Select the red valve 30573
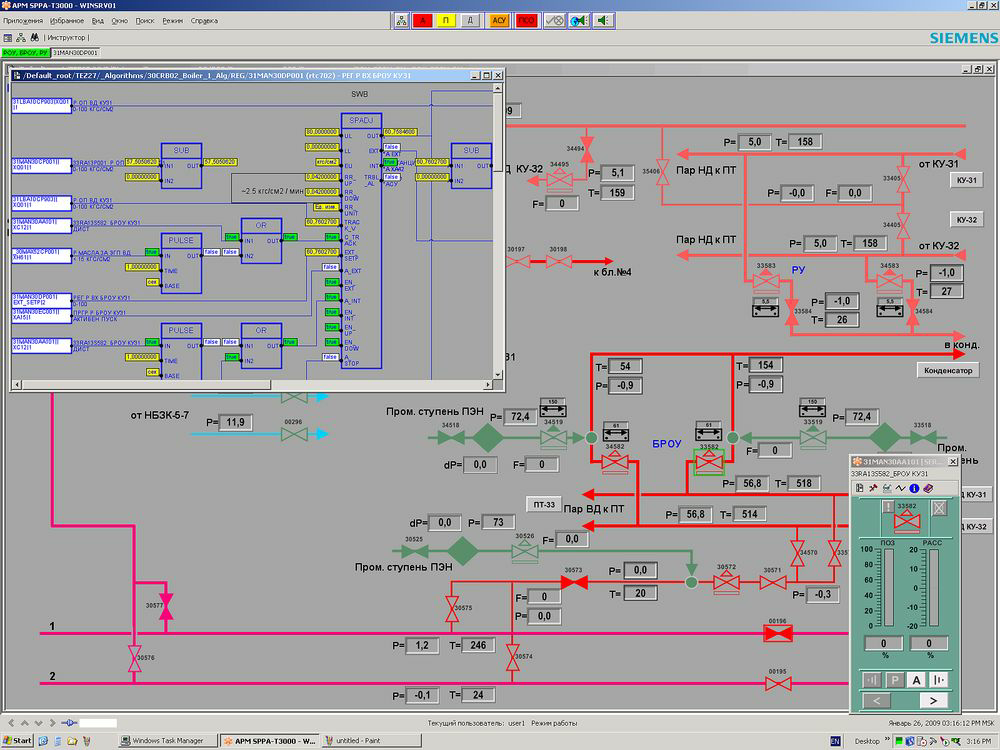This screenshot has height=750, width=1000. pyautogui.click(x=574, y=582)
